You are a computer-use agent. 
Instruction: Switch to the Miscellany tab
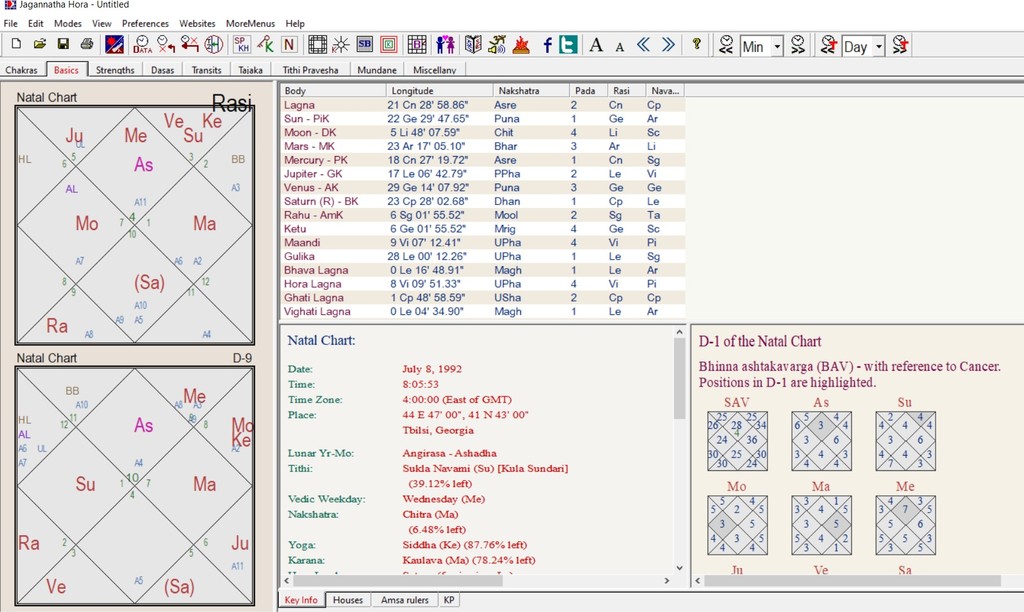pyautogui.click(x=434, y=69)
